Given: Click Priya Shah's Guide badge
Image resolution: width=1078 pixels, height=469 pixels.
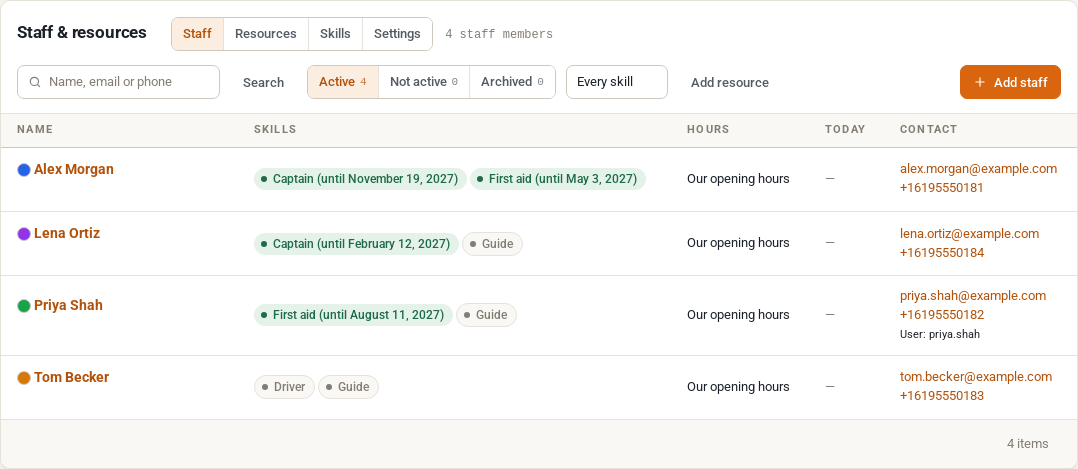Looking at the screenshot, I should pyautogui.click(x=486, y=315).
